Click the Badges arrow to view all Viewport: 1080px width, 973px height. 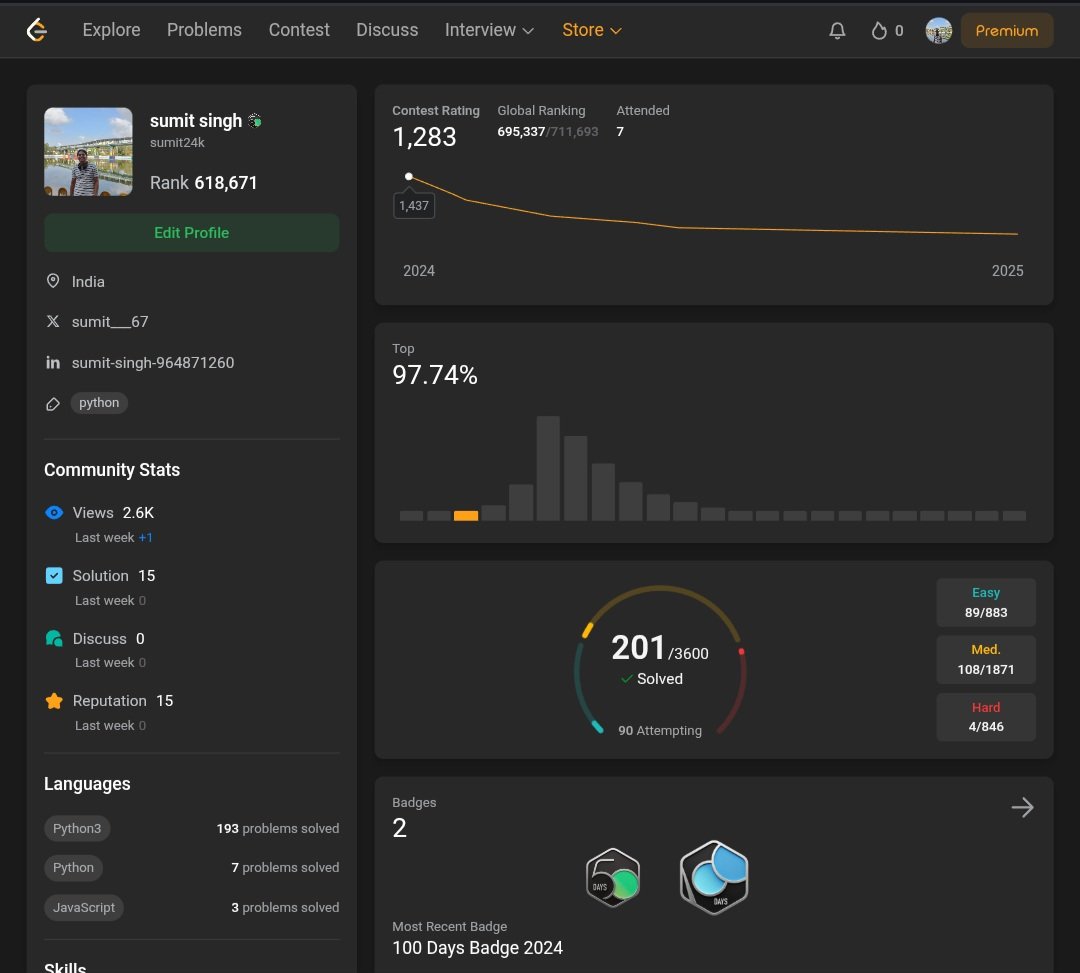pos(1022,807)
